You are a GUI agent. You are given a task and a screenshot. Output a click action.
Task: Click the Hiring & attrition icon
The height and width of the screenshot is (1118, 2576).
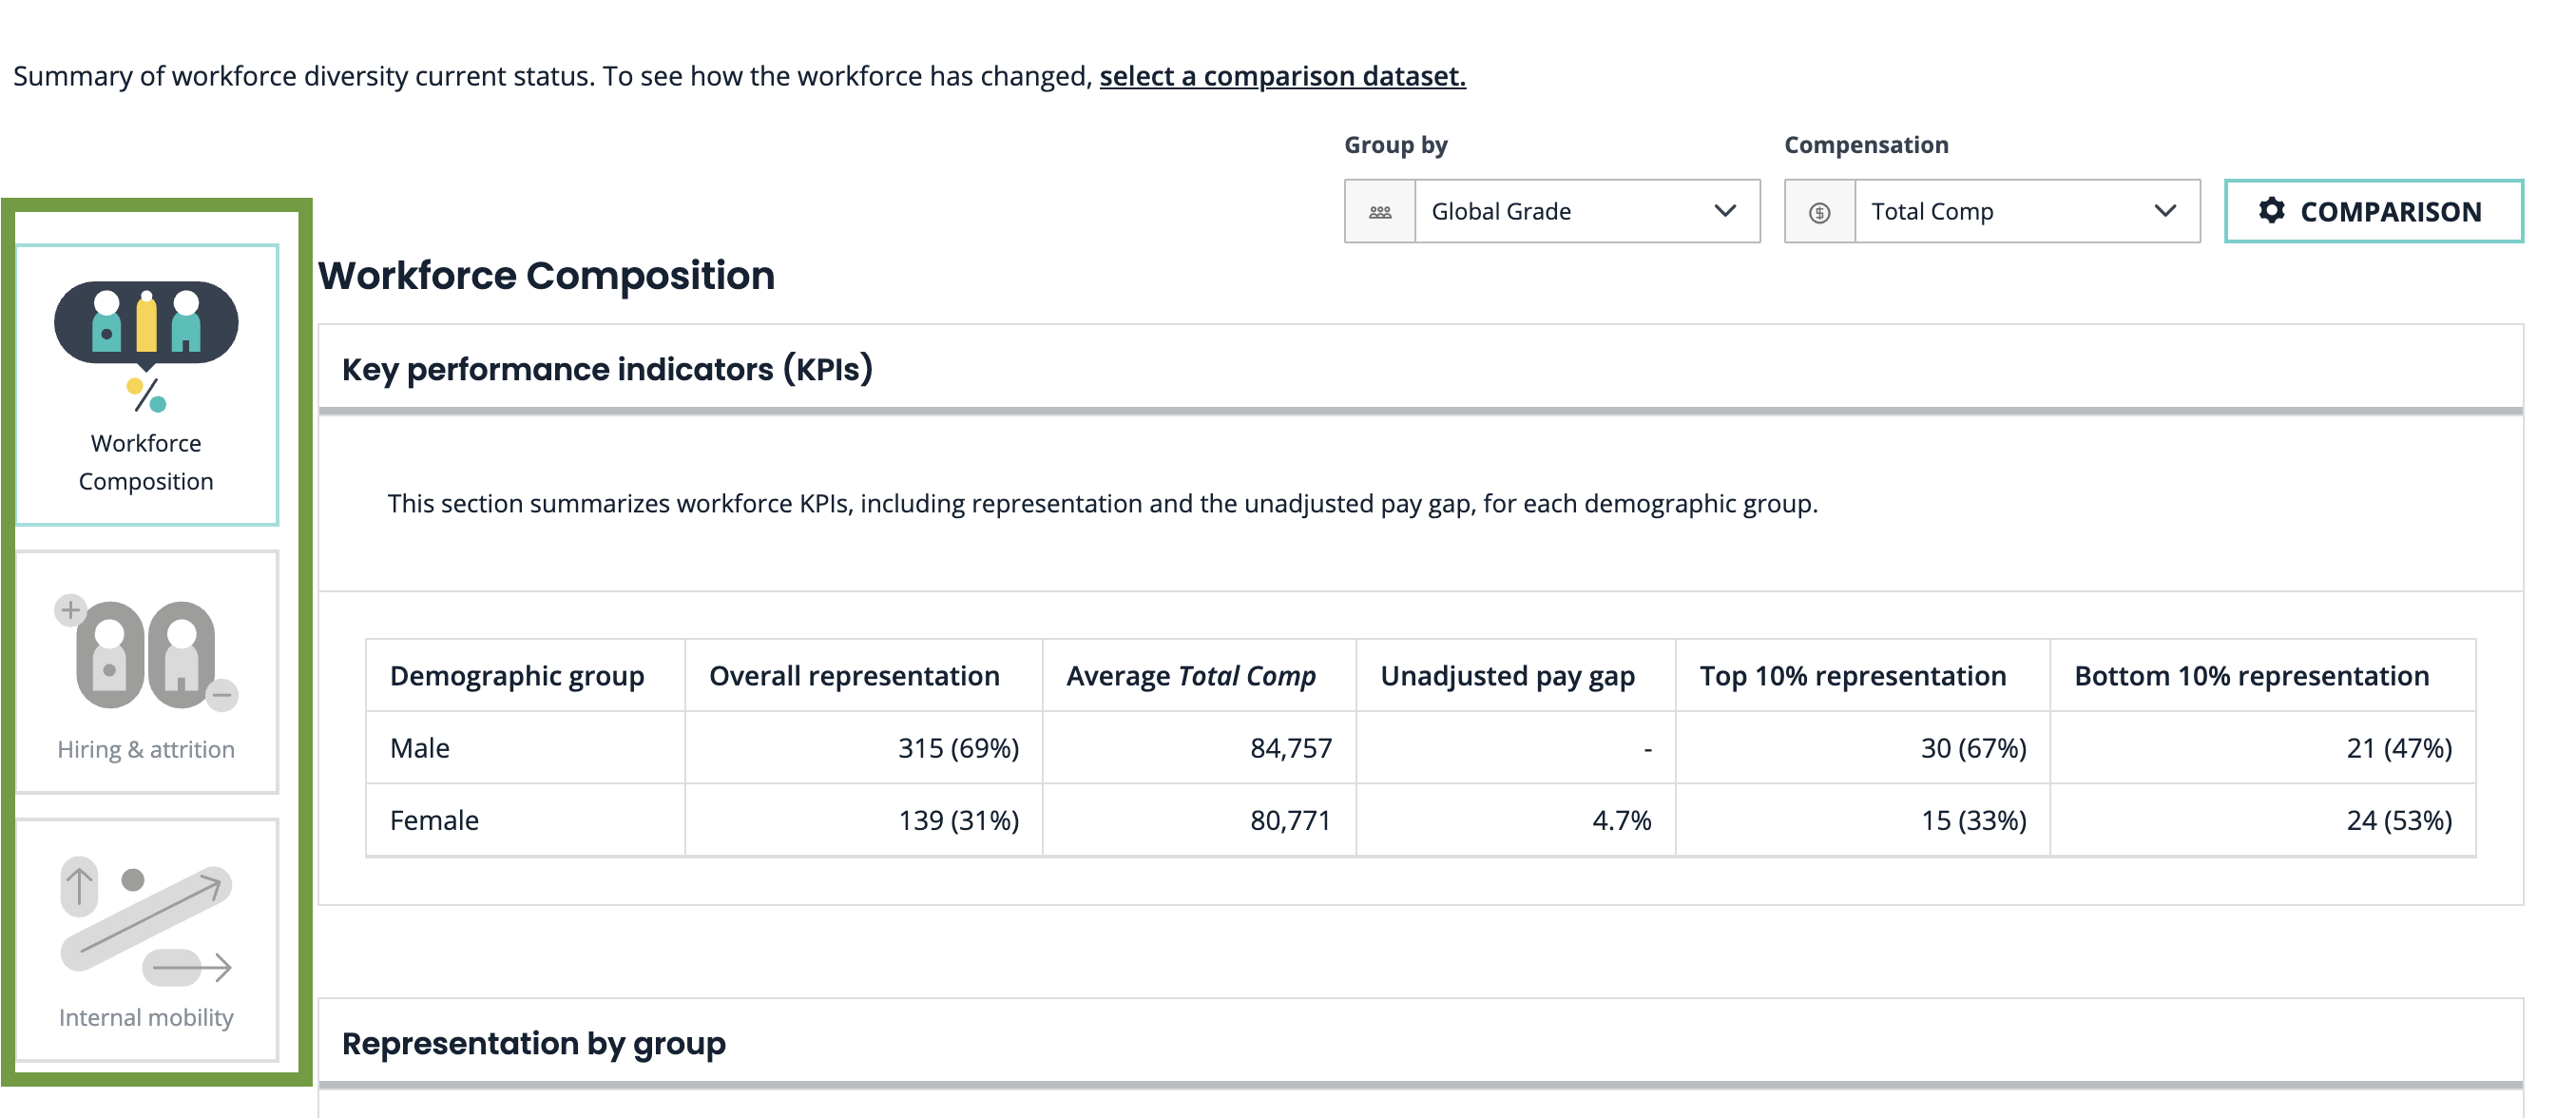146,654
